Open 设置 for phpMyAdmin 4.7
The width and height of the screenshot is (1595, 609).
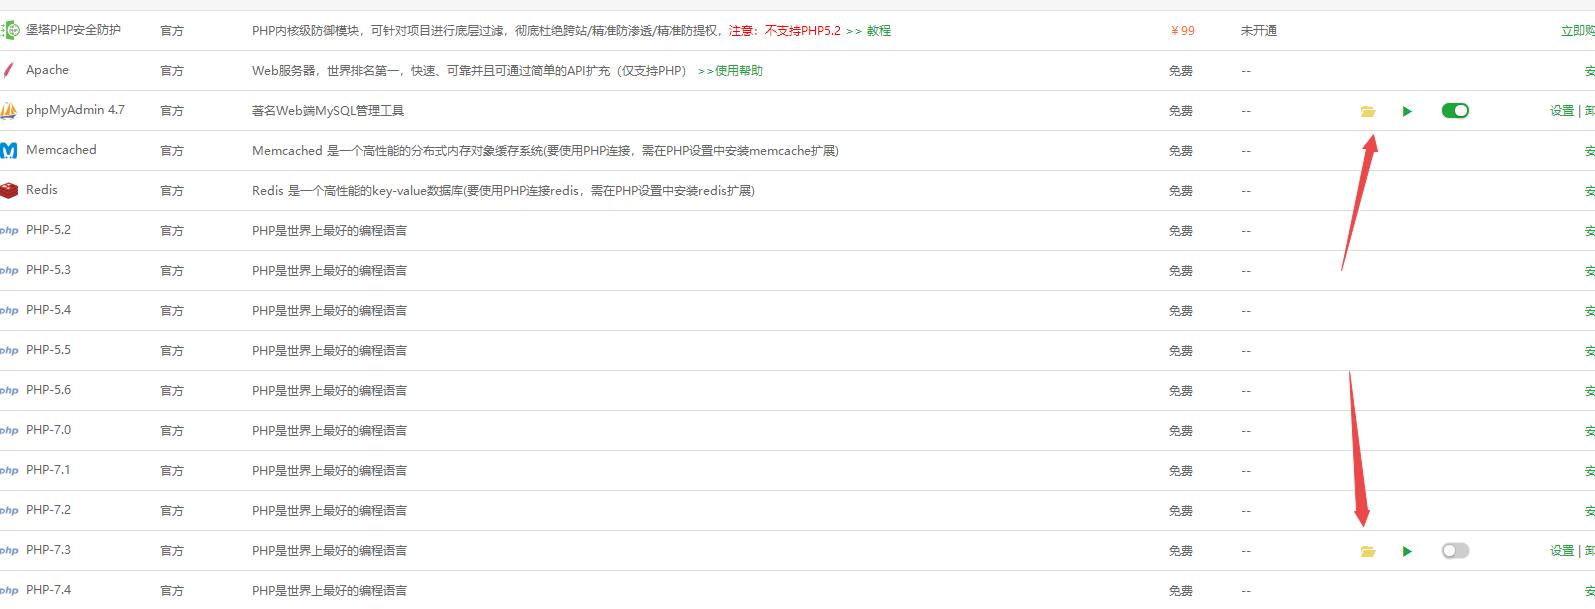1562,111
